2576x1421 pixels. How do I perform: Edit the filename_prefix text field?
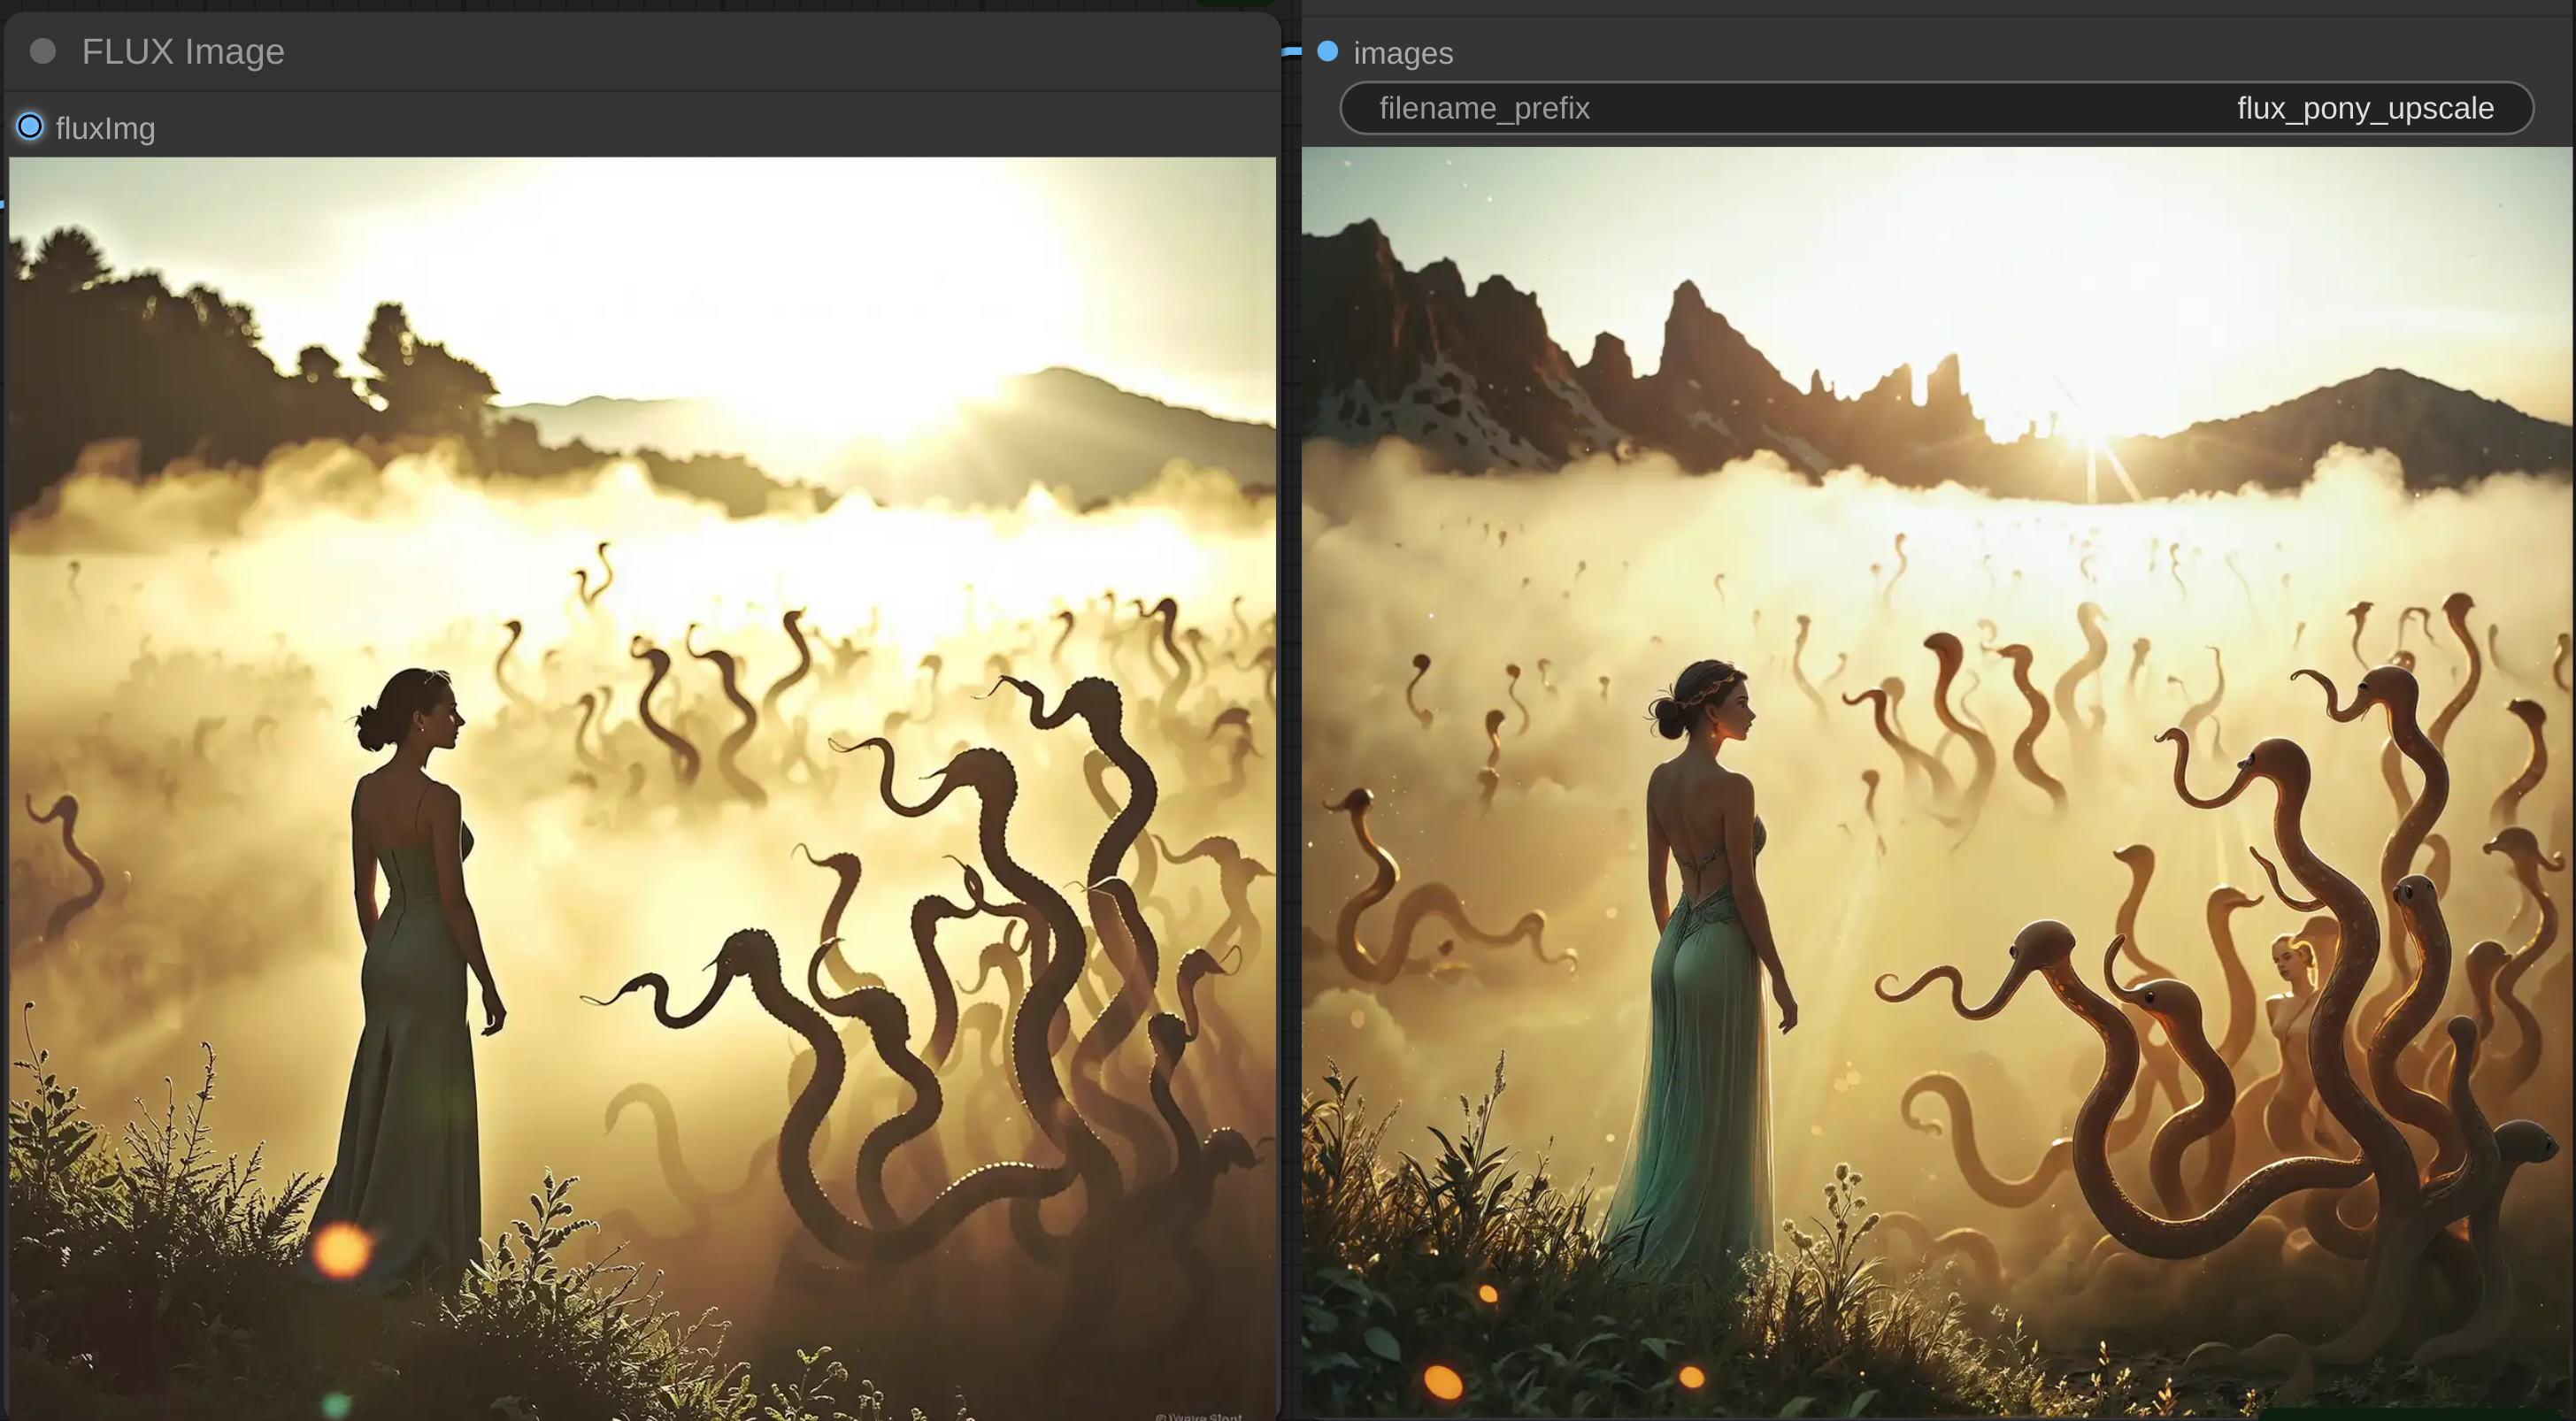(1935, 108)
